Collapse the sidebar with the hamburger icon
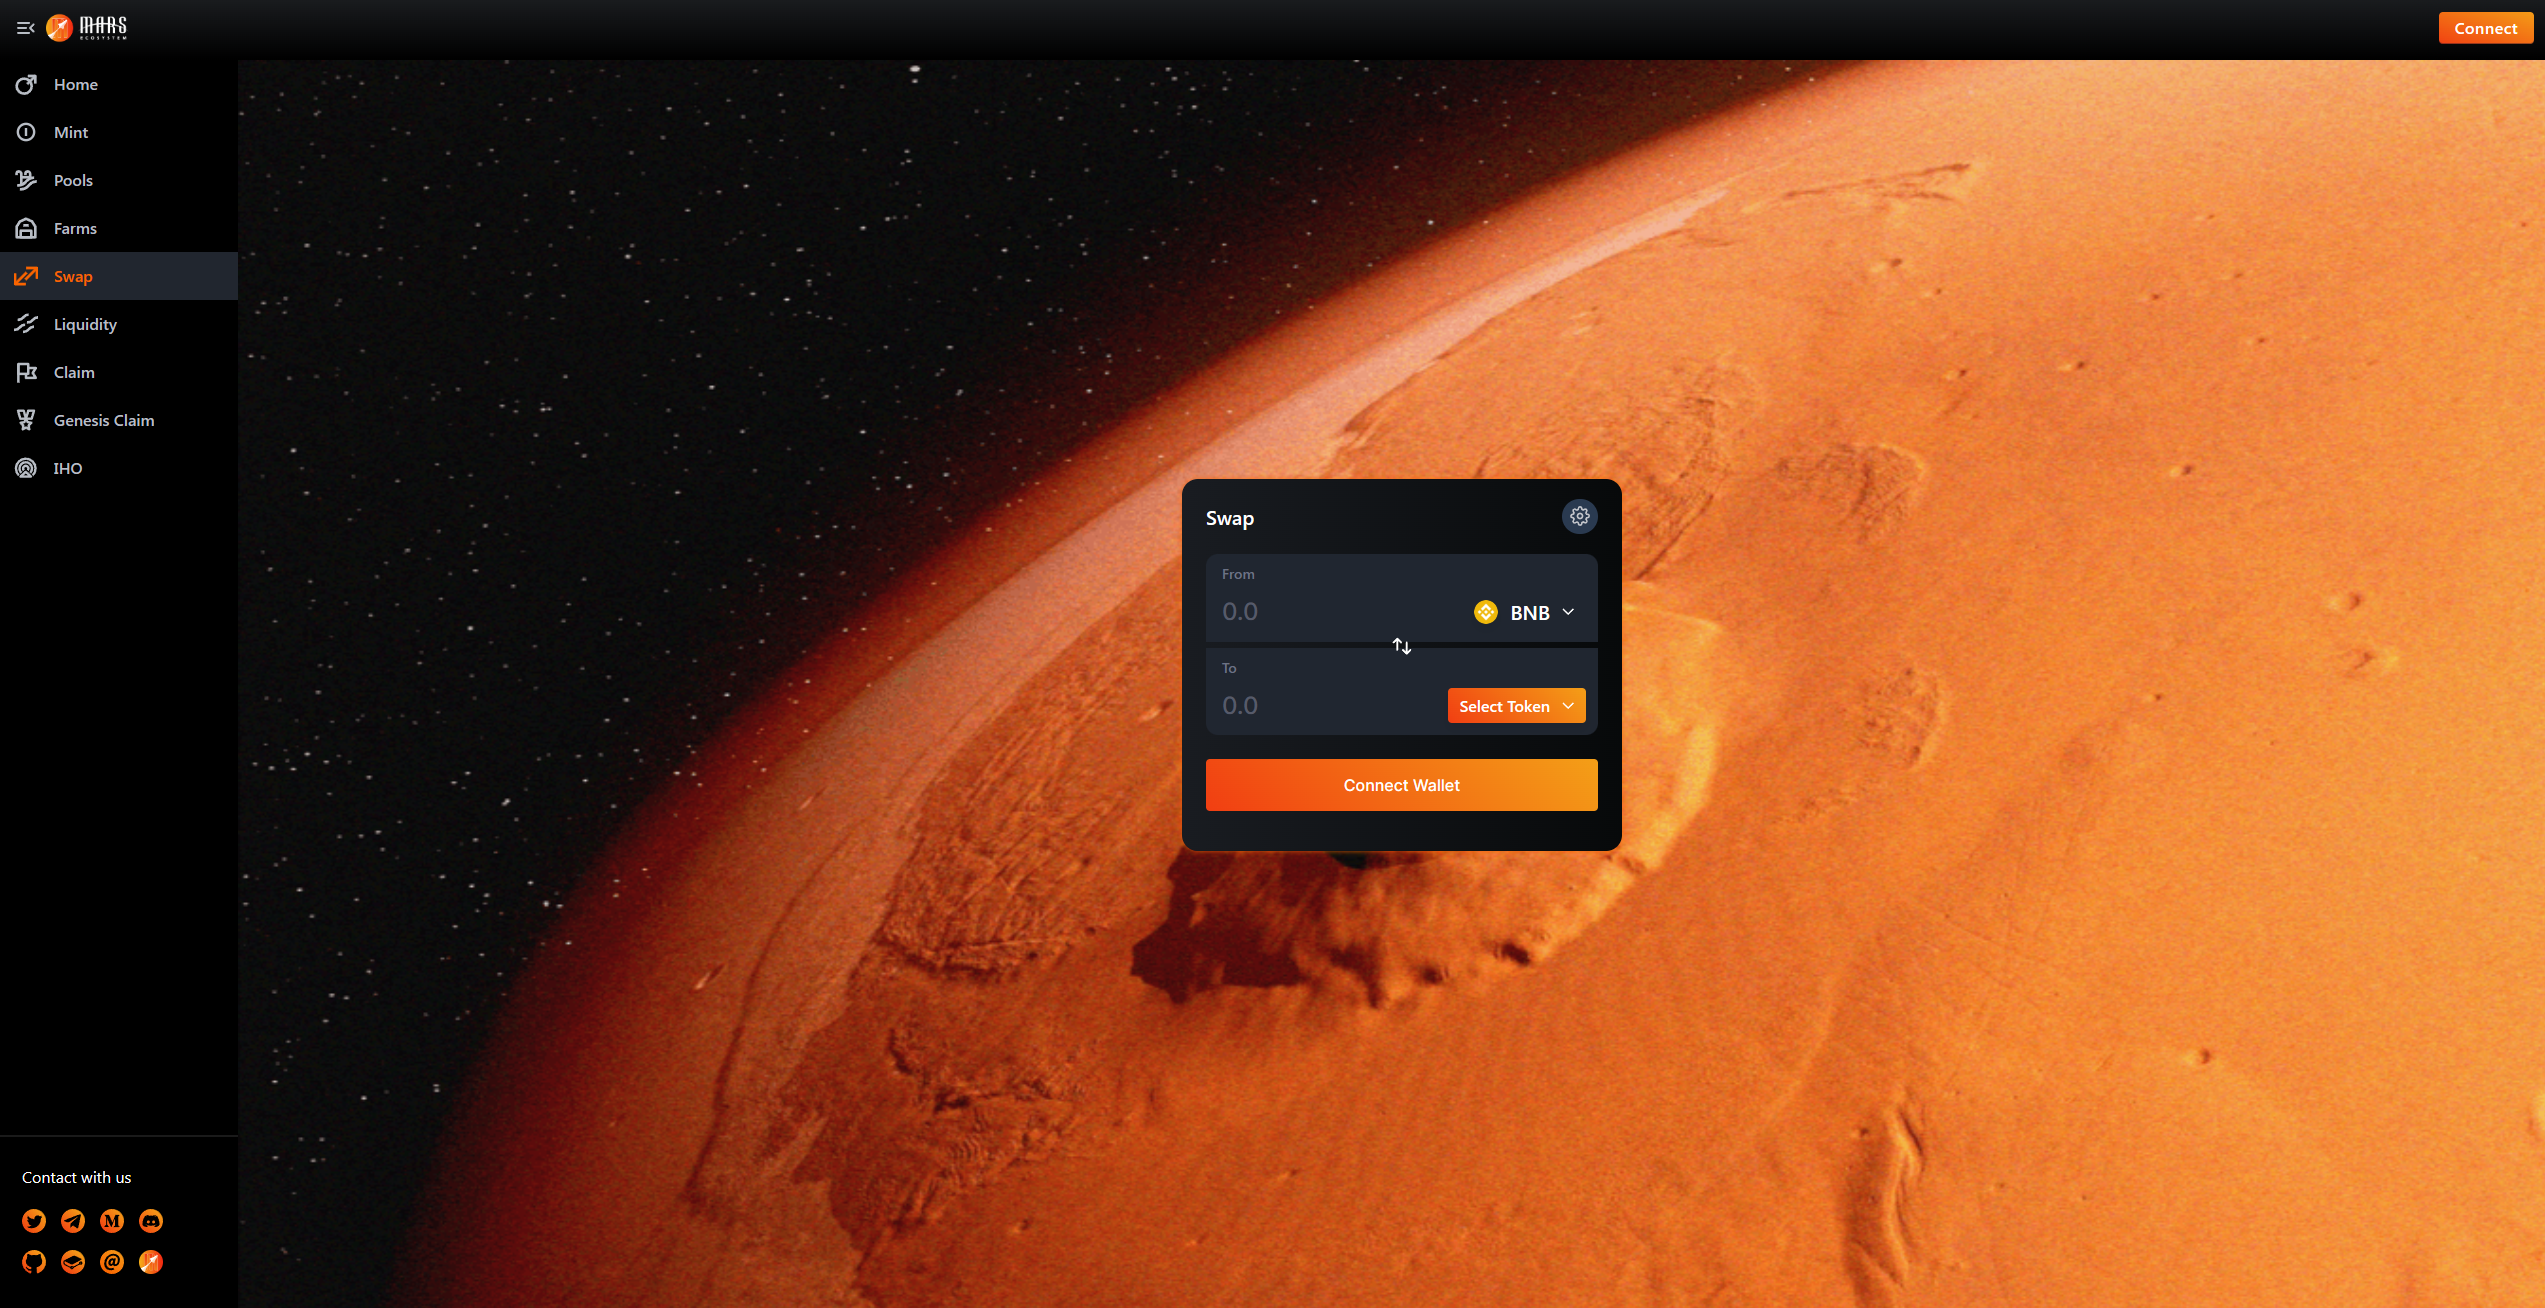This screenshot has width=2545, height=1308. [26, 28]
